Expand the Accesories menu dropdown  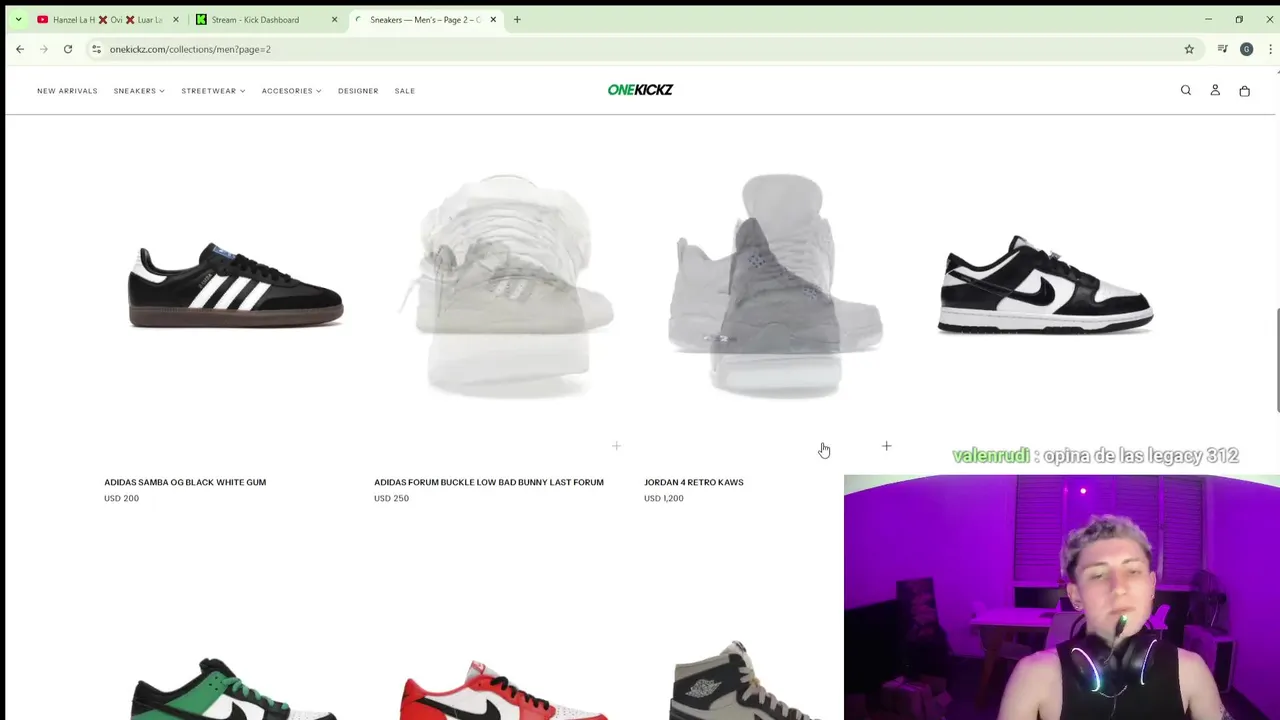tap(291, 91)
